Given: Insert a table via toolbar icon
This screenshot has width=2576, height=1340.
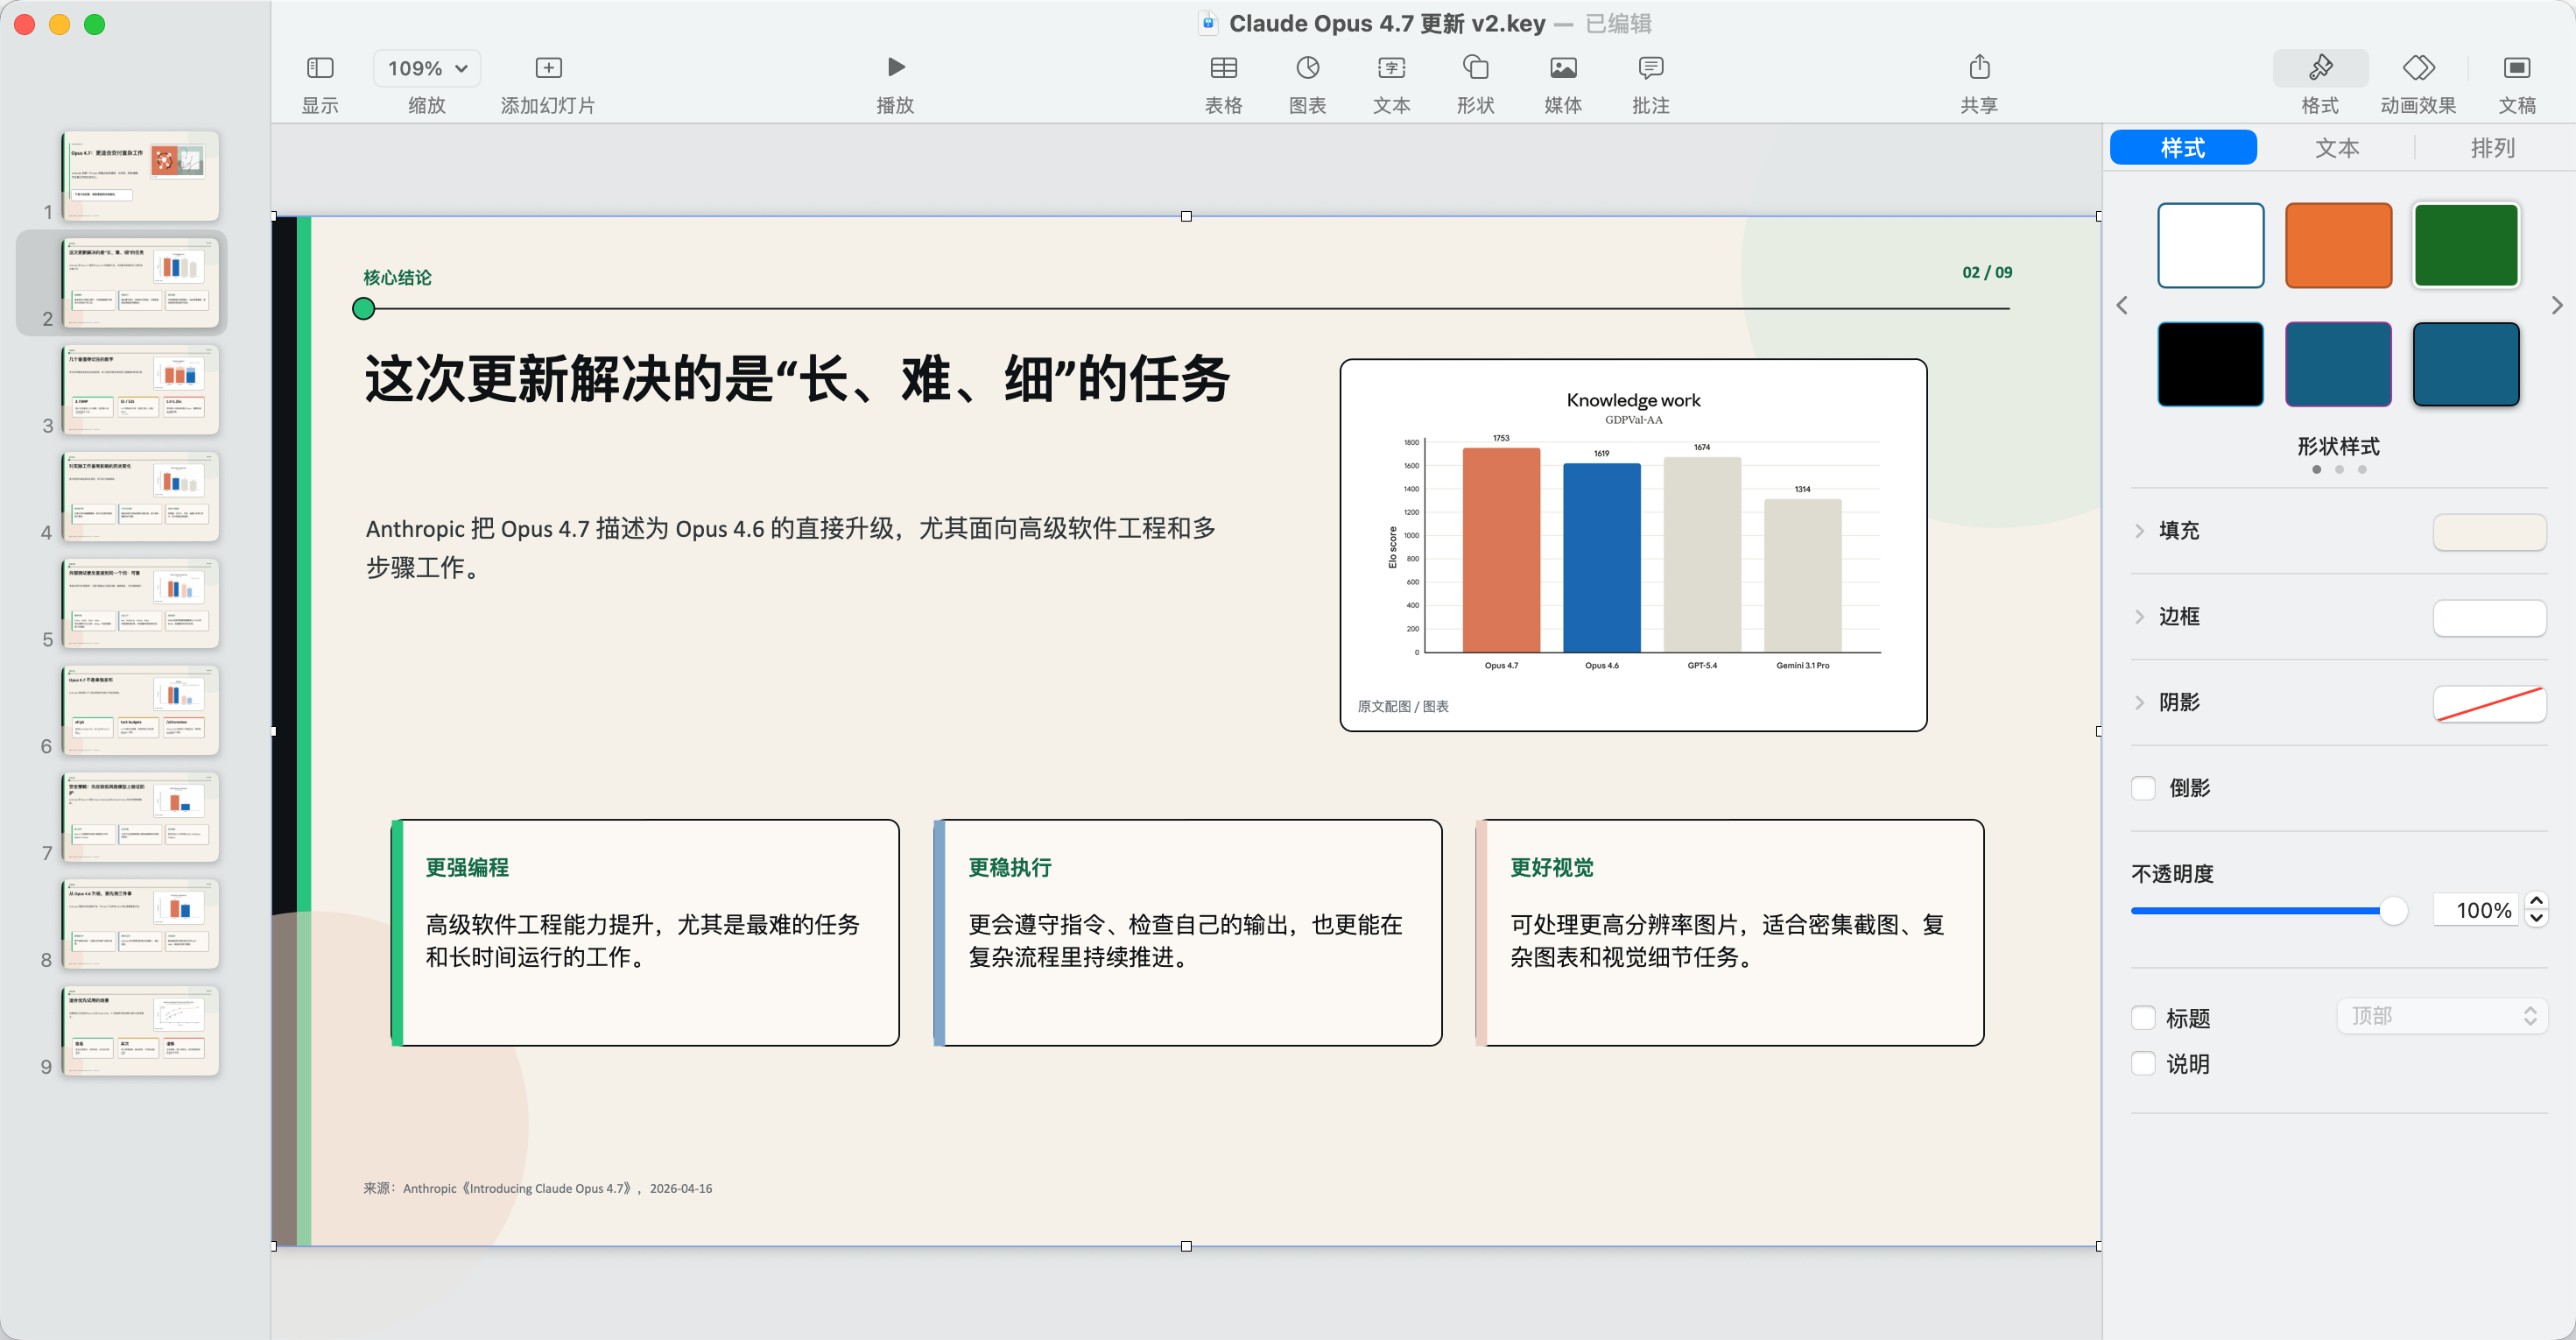Looking at the screenshot, I should click(x=1223, y=67).
